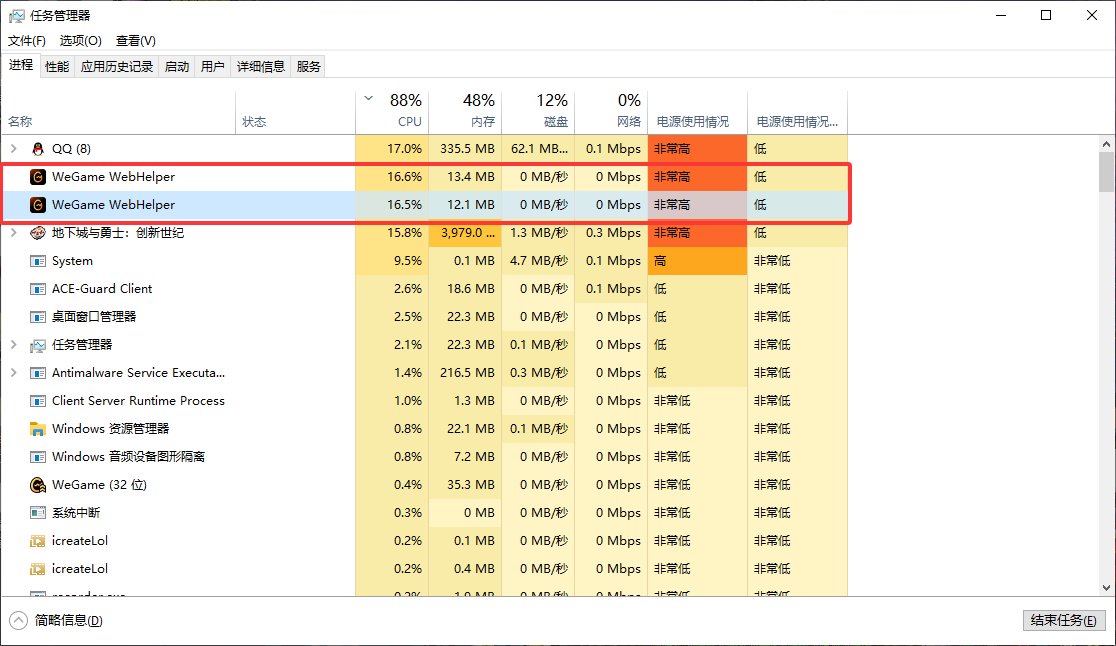Viewport: 1116px width, 646px height.
Task: Click the vertical scrollbar thumb
Action: (x=1106, y=172)
